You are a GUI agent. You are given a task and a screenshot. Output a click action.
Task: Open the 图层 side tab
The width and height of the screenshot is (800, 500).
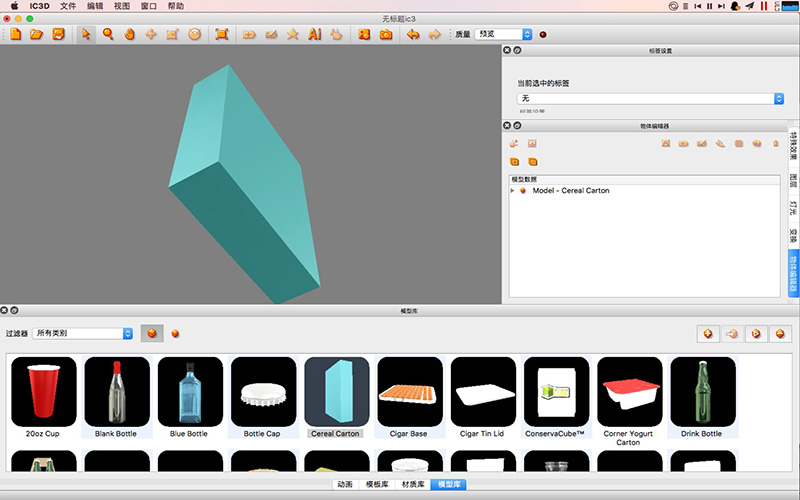[x=793, y=180]
